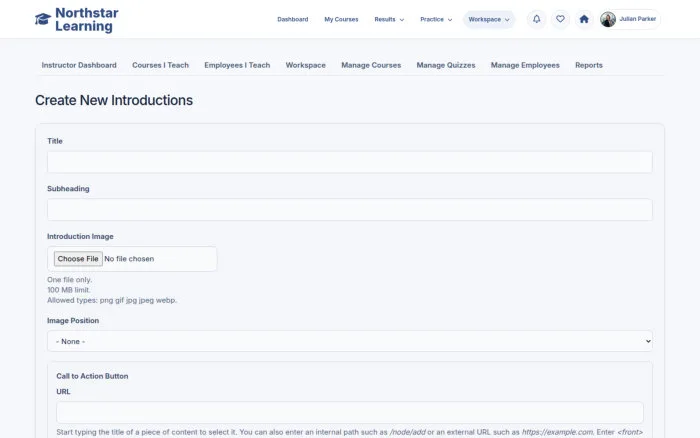Click the 'Create New Introductions' heading

[114, 100]
